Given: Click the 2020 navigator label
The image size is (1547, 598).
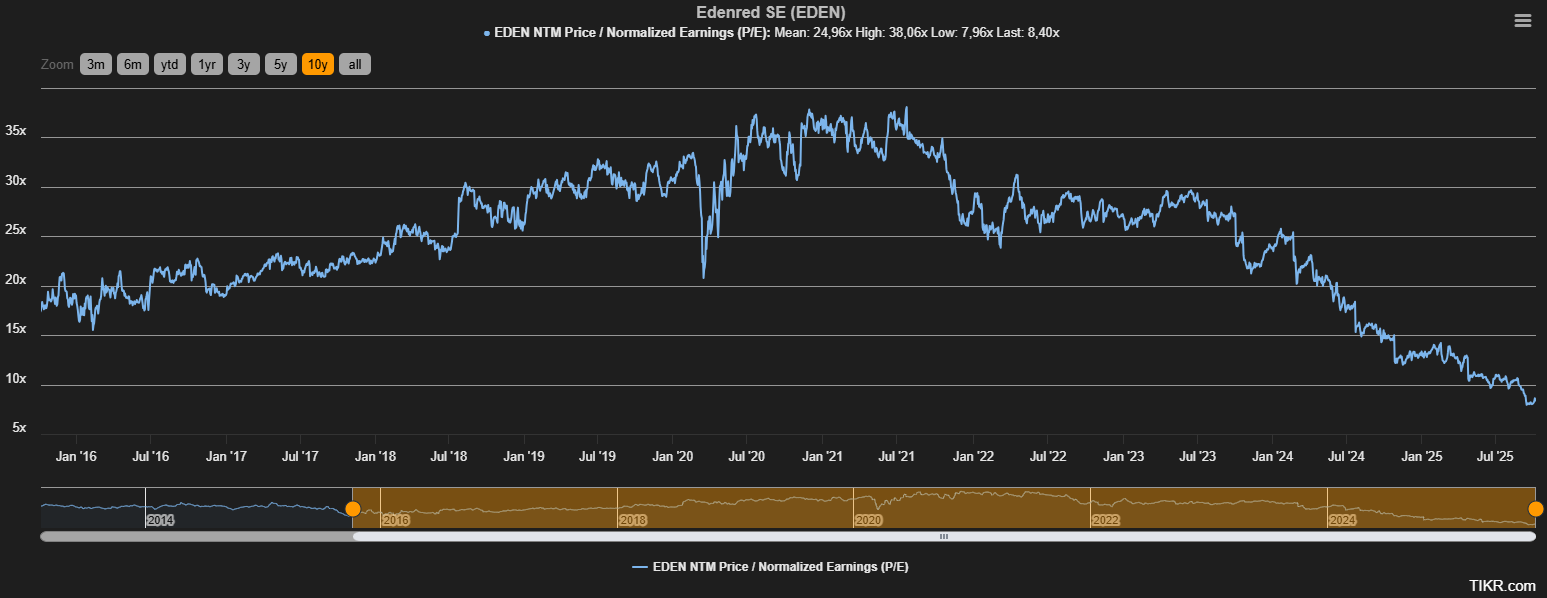Looking at the screenshot, I should (869, 521).
